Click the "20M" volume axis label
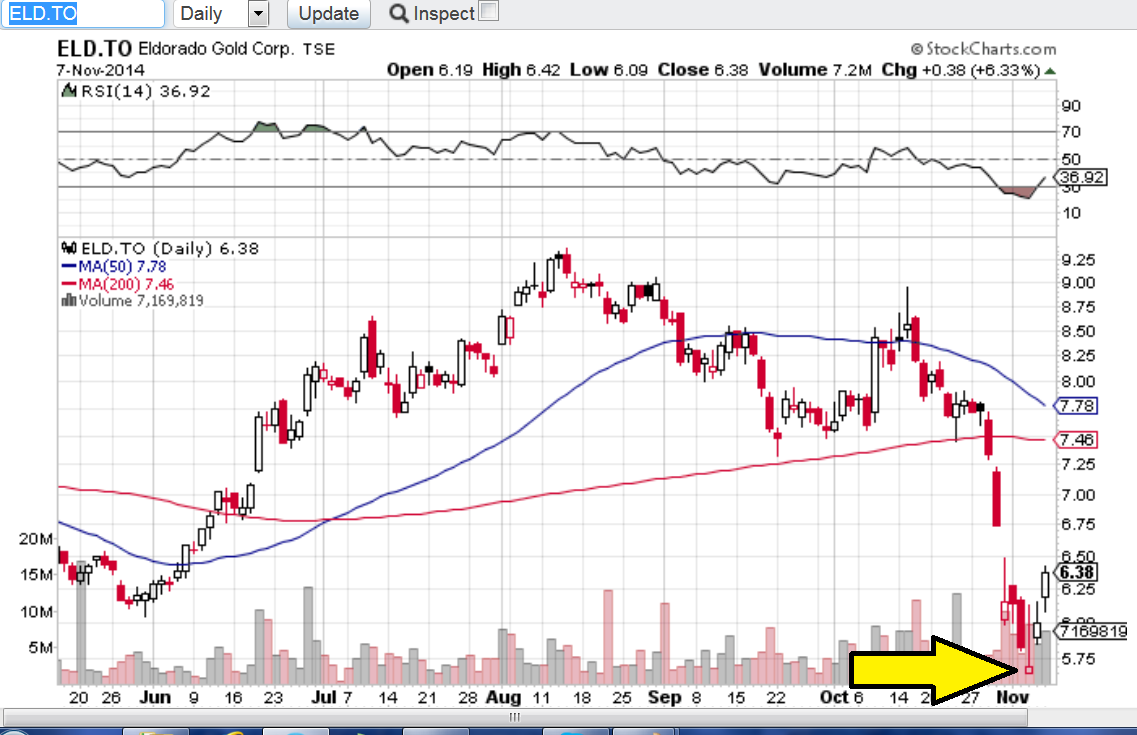Screen dimensions: 1137x735 tap(36, 539)
